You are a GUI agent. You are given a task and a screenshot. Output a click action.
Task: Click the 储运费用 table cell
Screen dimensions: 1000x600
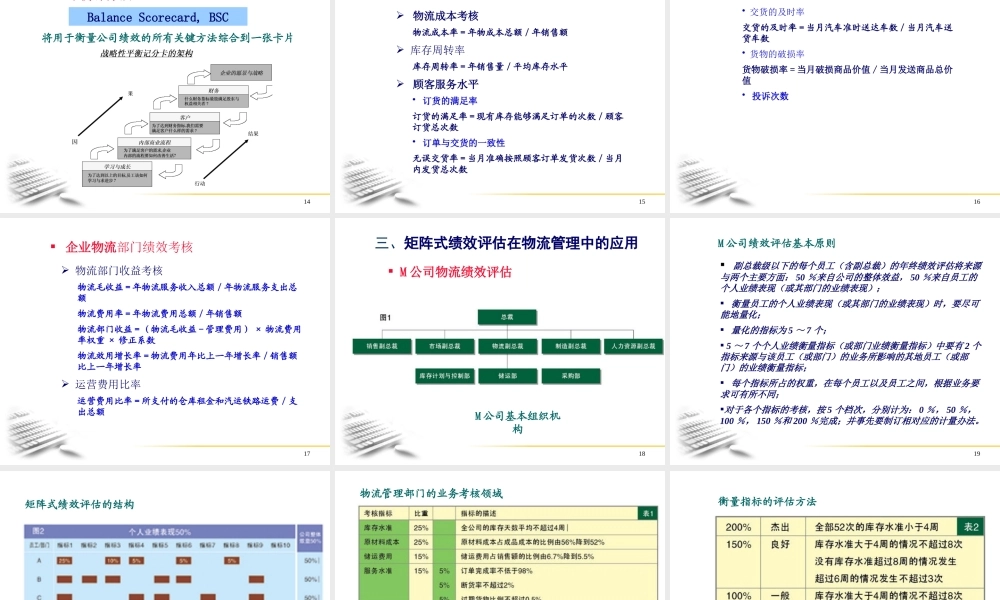(384, 557)
